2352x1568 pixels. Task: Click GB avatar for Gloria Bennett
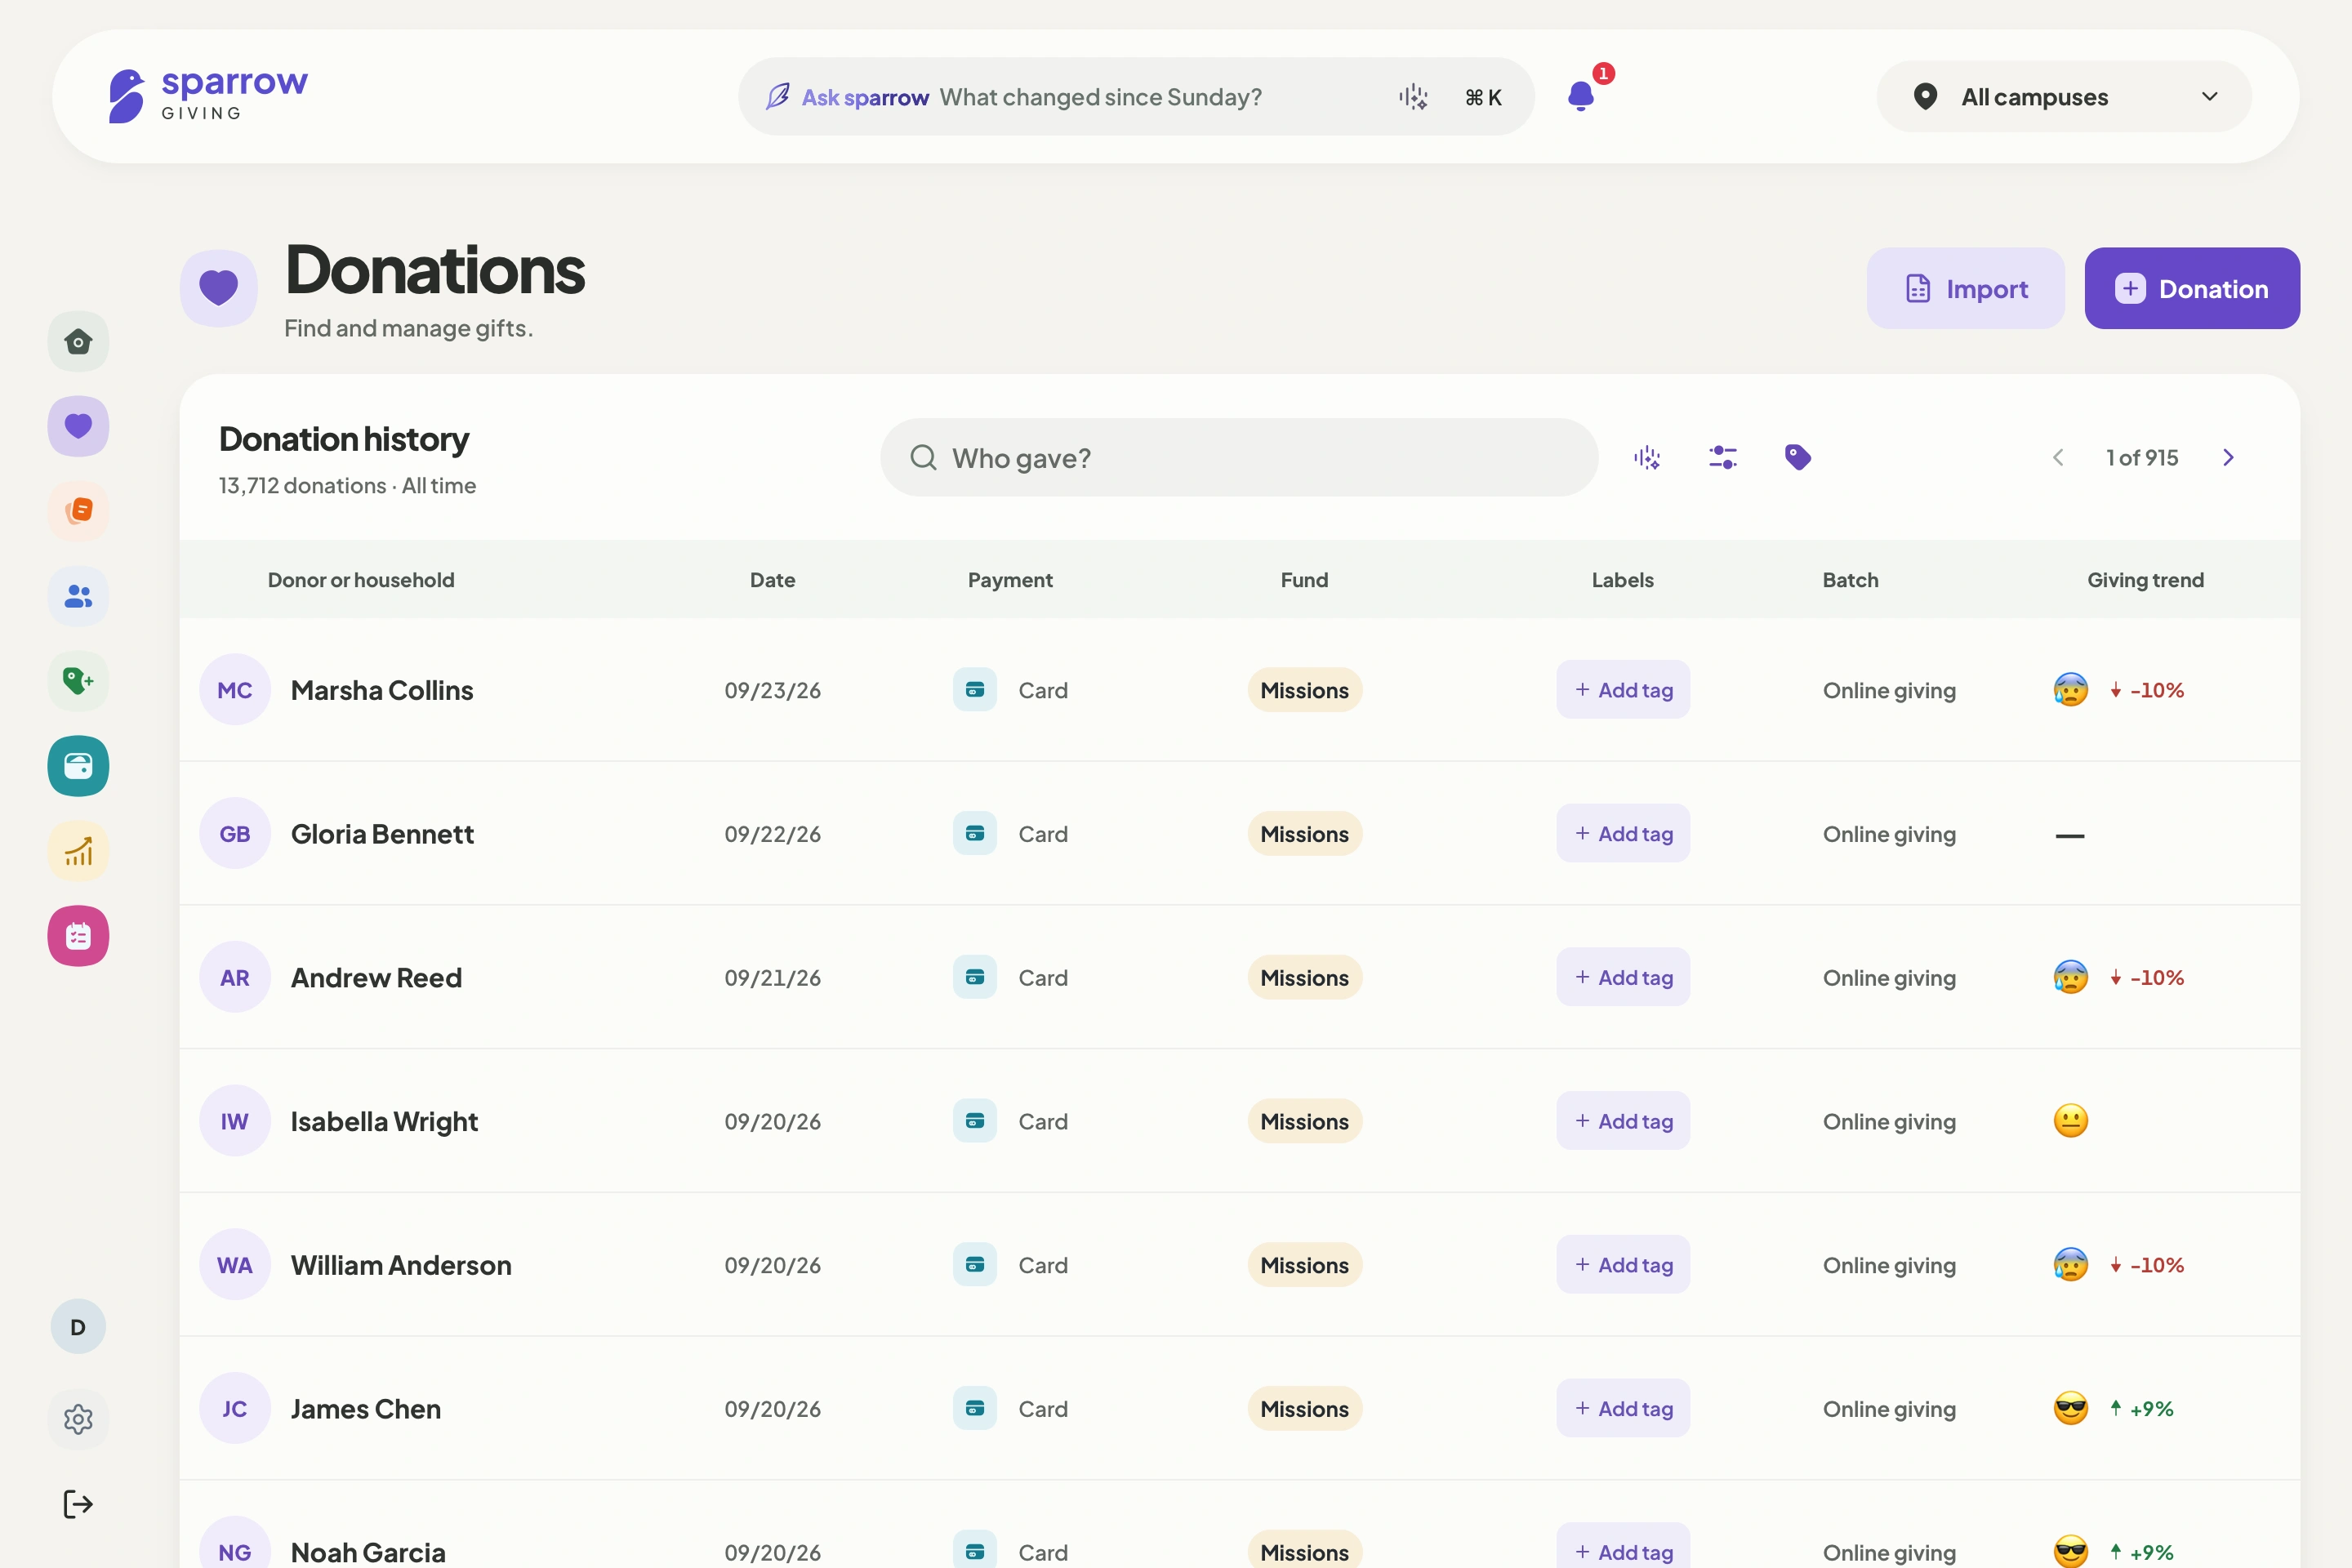[235, 834]
